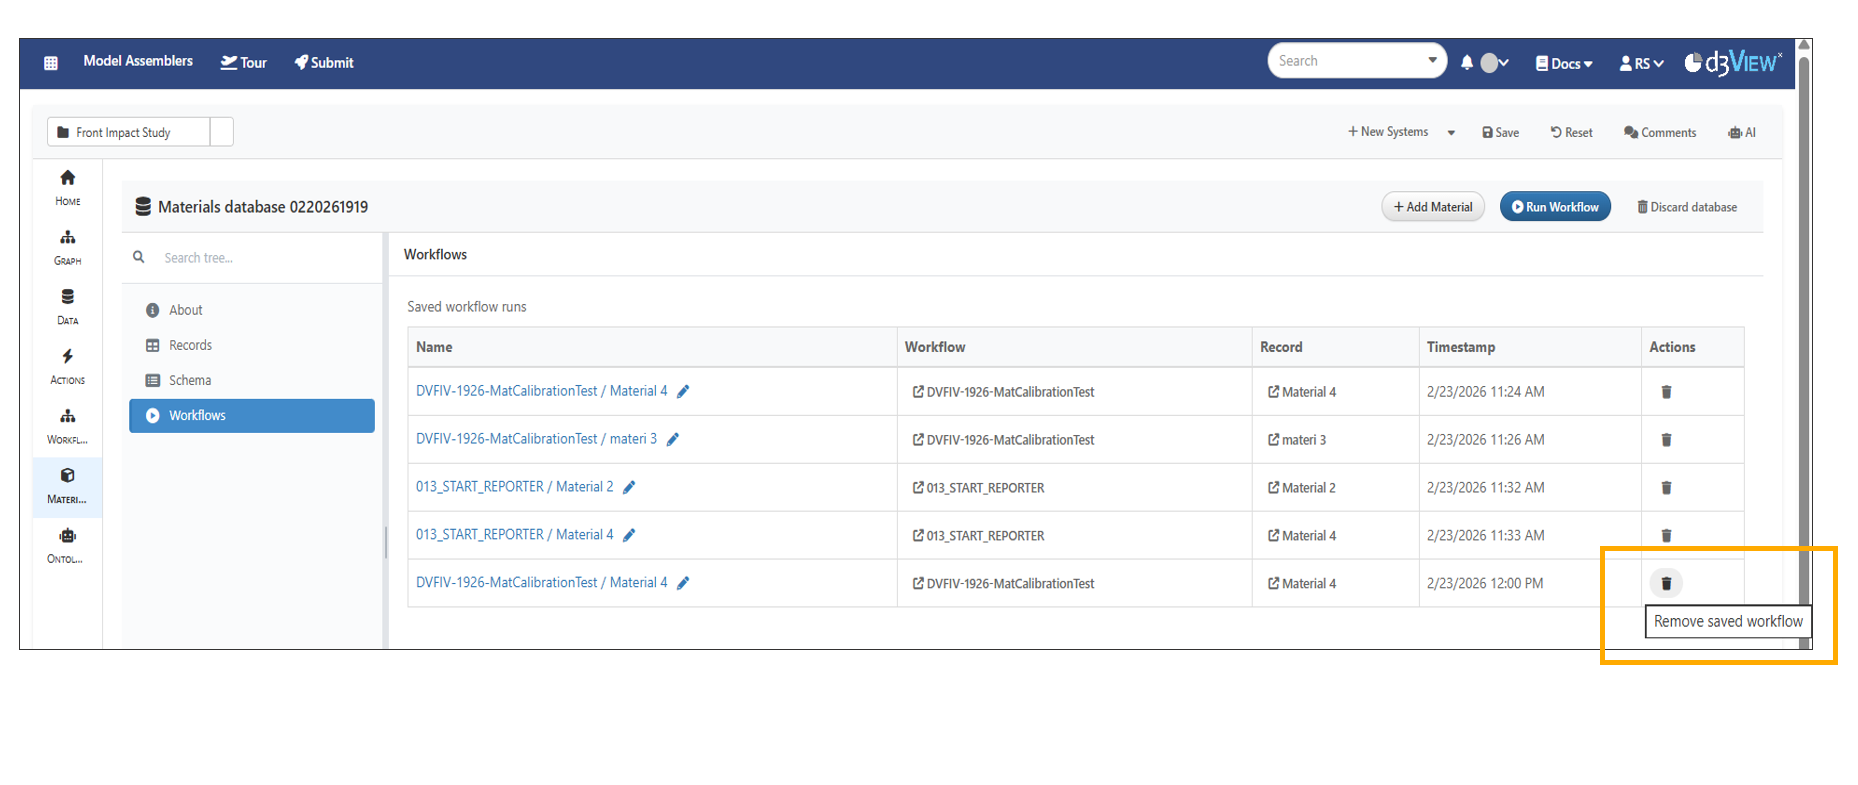Click the notifications bell icon
Screen dimensions: 1858x785
tap(1466, 63)
